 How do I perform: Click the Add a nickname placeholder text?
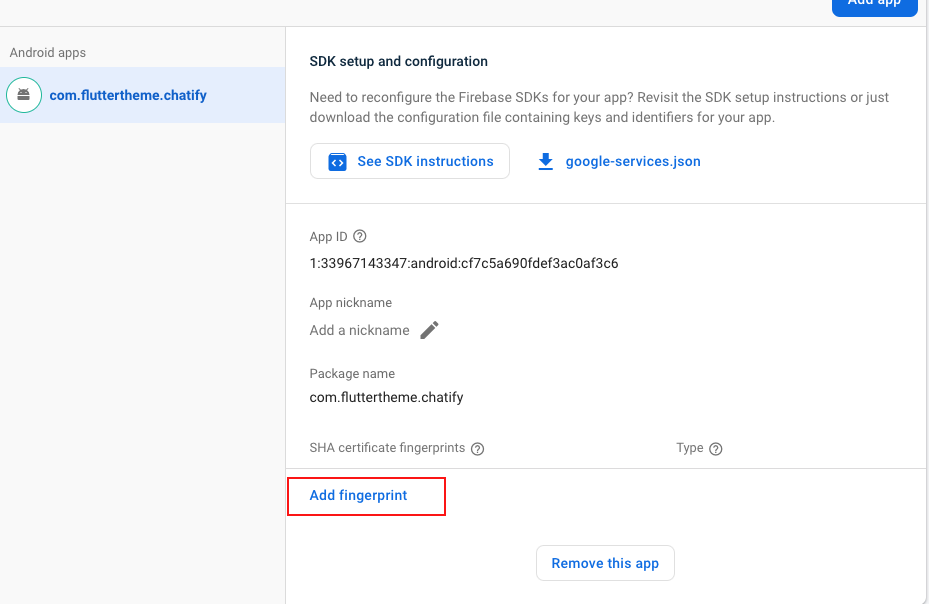(359, 331)
